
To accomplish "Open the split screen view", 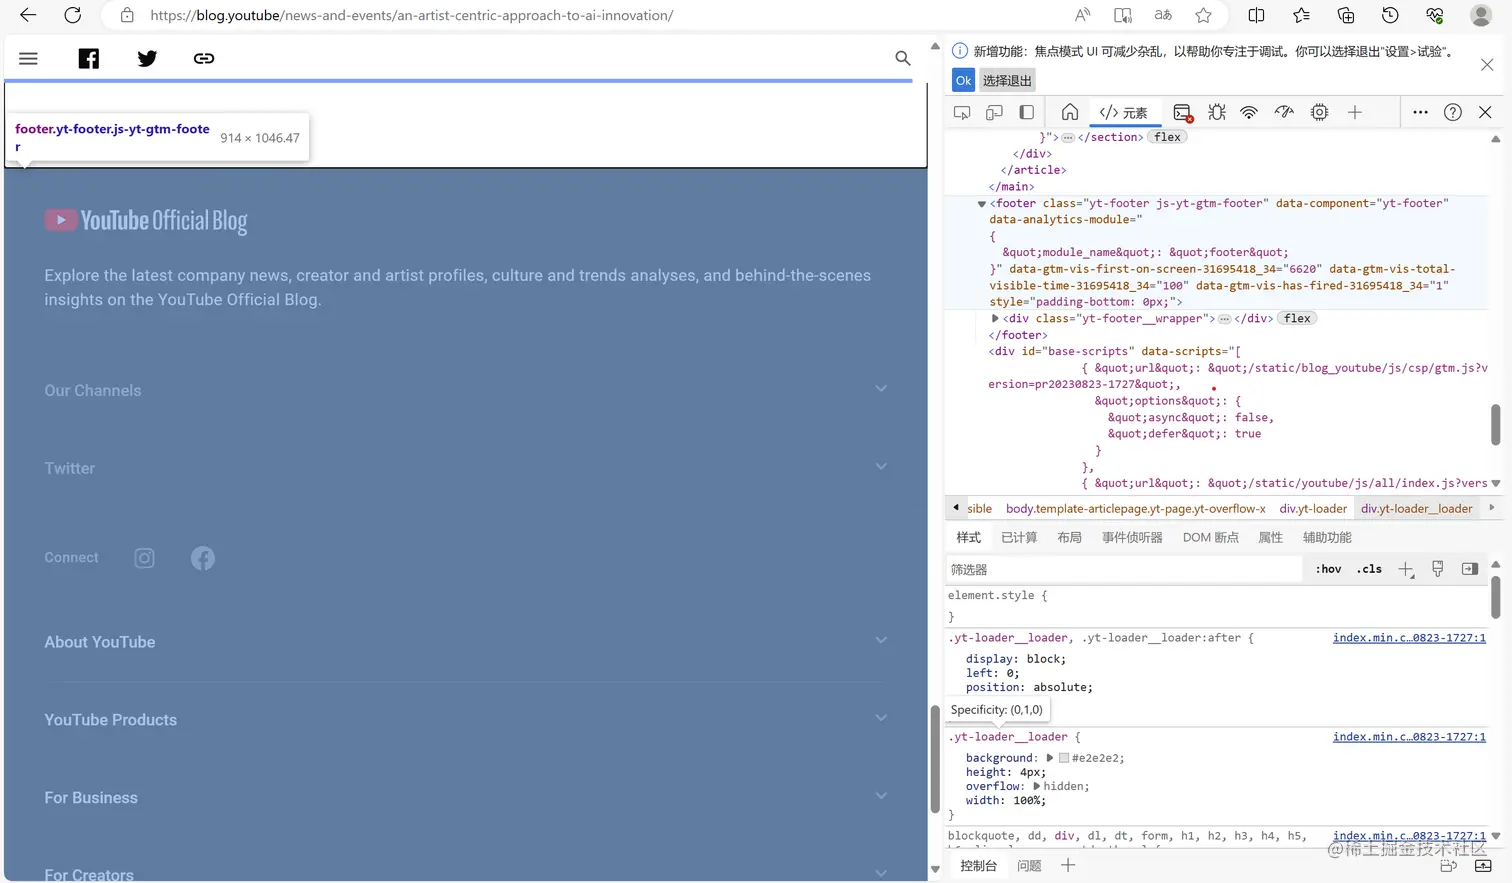I will pyautogui.click(x=1257, y=15).
